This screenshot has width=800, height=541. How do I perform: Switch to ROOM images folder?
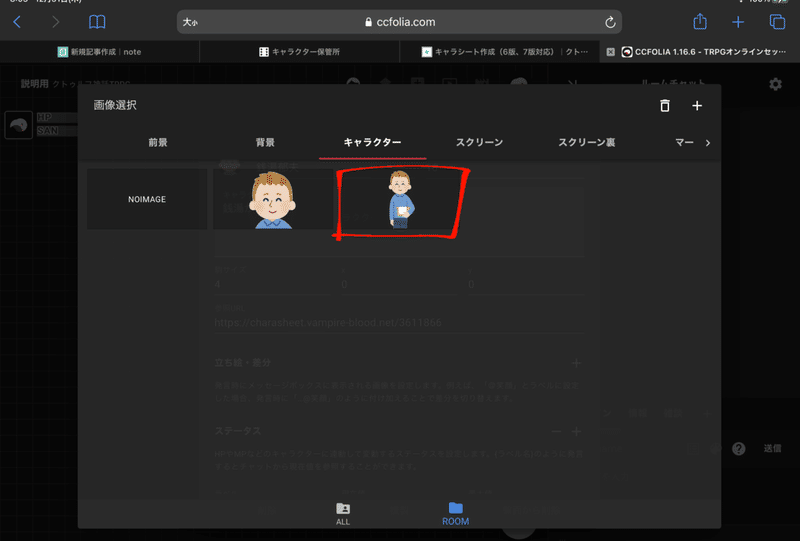click(455, 514)
